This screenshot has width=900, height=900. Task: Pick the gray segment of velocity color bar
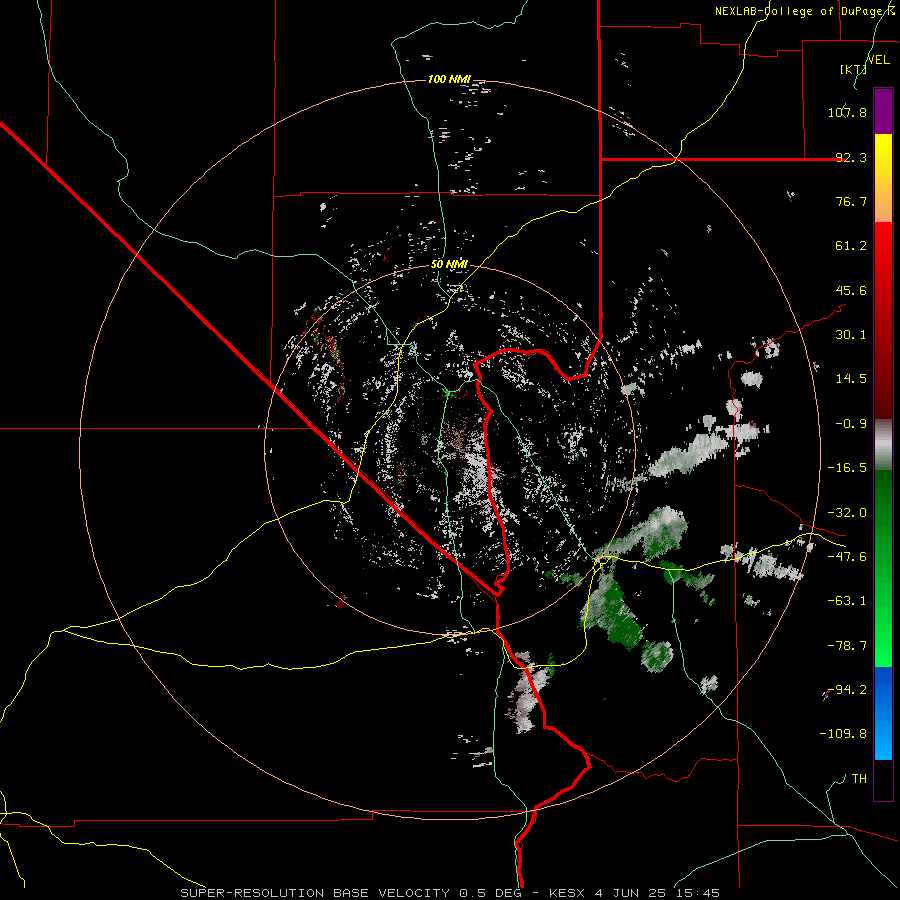pos(883,445)
